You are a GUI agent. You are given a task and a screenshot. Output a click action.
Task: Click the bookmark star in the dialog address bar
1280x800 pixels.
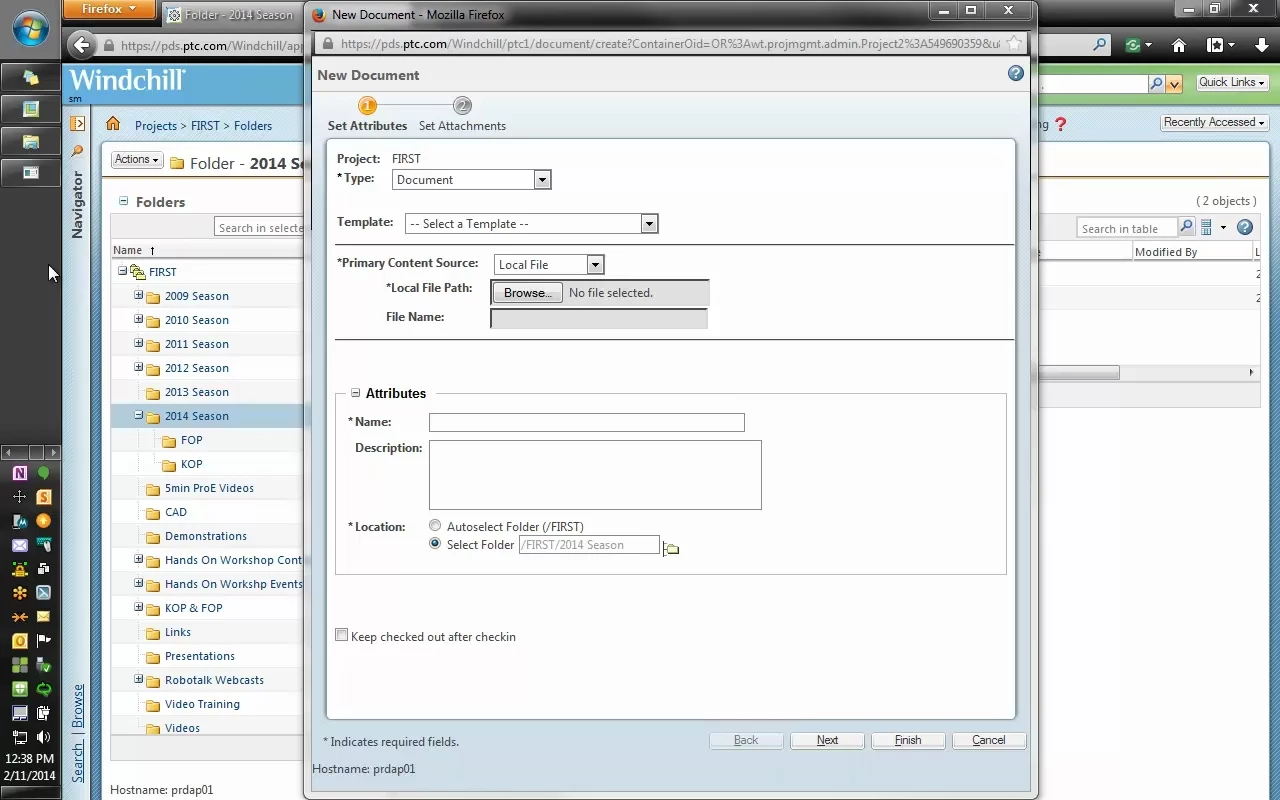coord(1014,43)
